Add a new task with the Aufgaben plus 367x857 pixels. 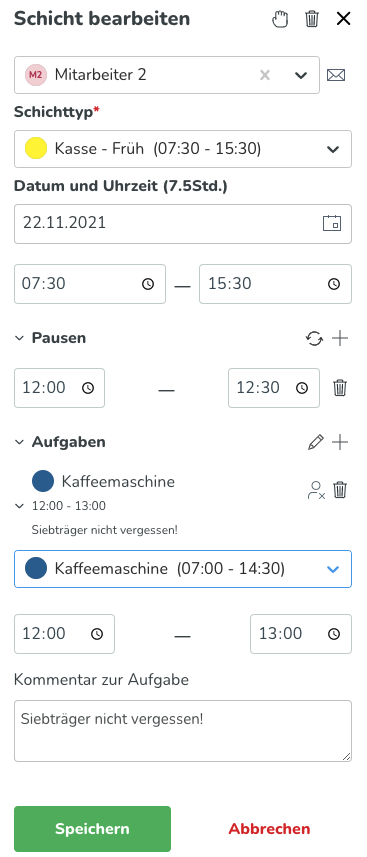pyautogui.click(x=340, y=442)
